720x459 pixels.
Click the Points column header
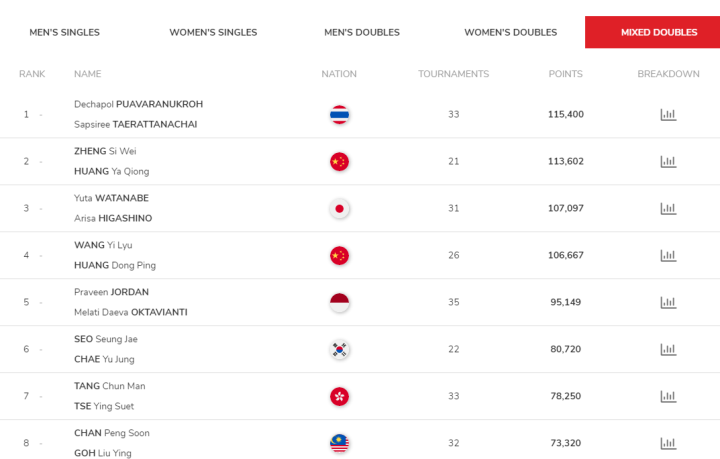[565, 74]
